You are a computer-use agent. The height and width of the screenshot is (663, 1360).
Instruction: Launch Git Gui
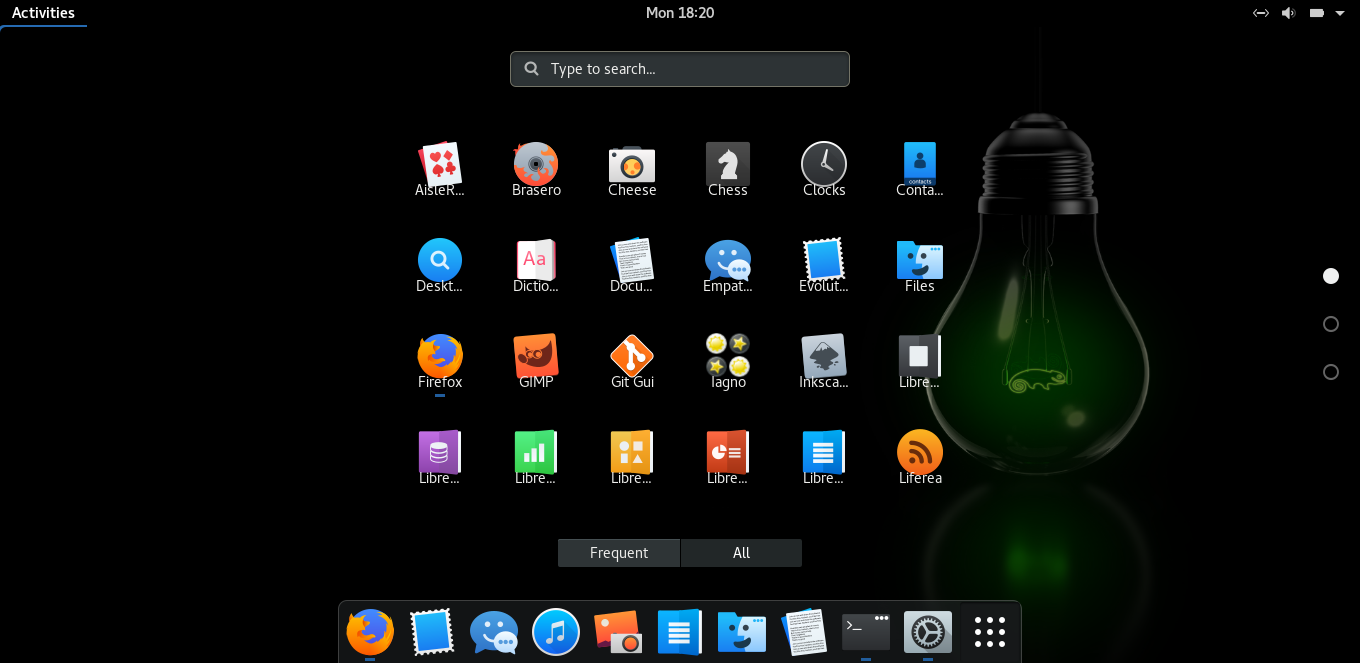632,358
